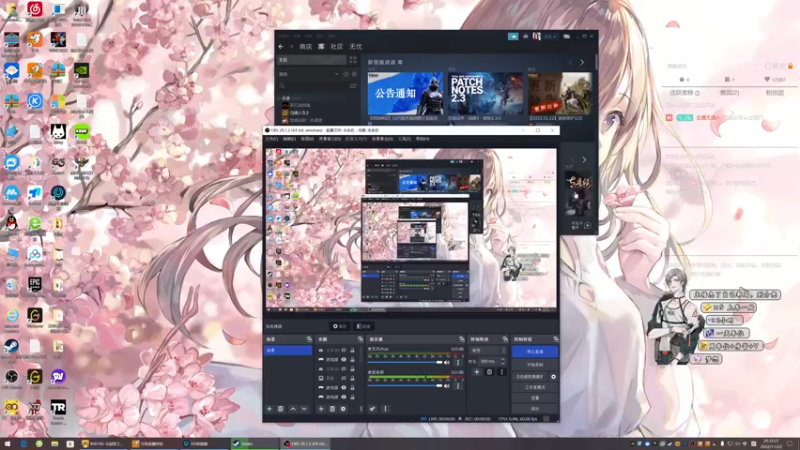Switch to Steam Store tab
Screen dimensions: 800x450
point(306,46)
